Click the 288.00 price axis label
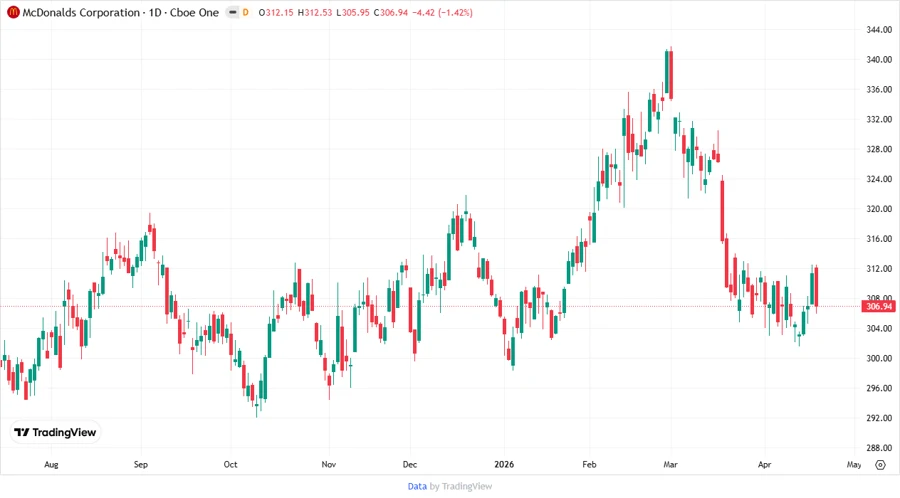The image size is (900, 498). pyautogui.click(x=879, y=448)
